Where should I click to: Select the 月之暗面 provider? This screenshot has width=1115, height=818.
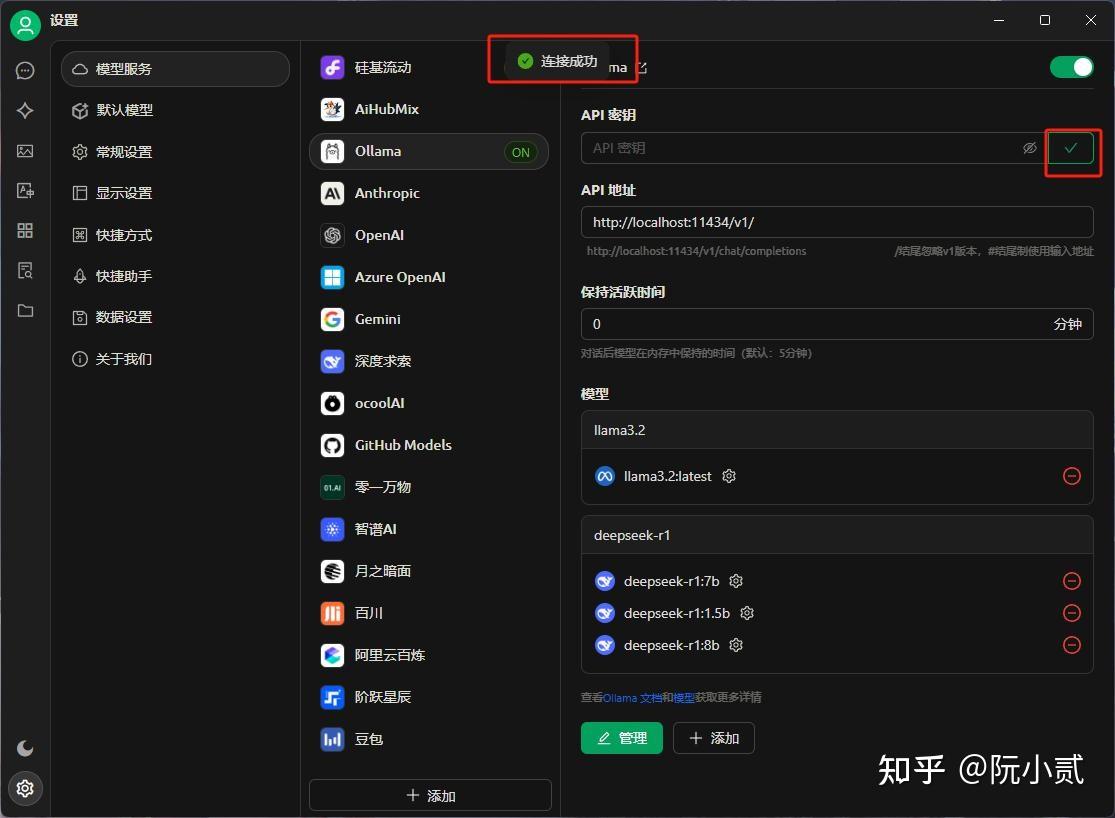tap(429, 571)
